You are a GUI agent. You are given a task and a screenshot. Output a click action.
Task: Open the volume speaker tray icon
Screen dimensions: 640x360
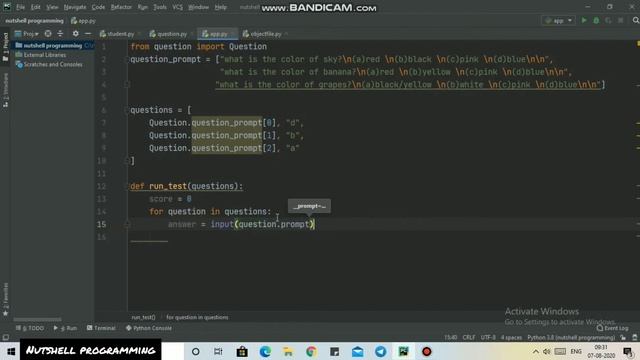click(x=547, y=351)
